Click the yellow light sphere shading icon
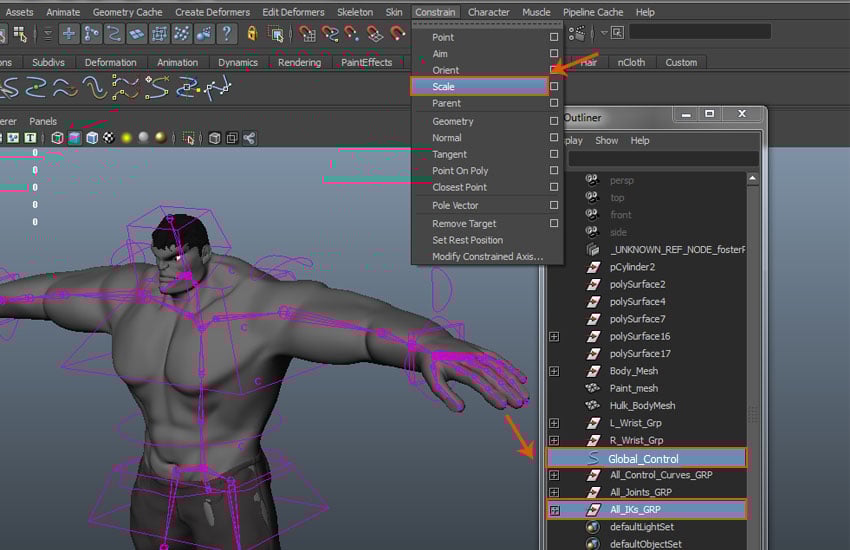The image size is (850, 550). click(127, 138)
